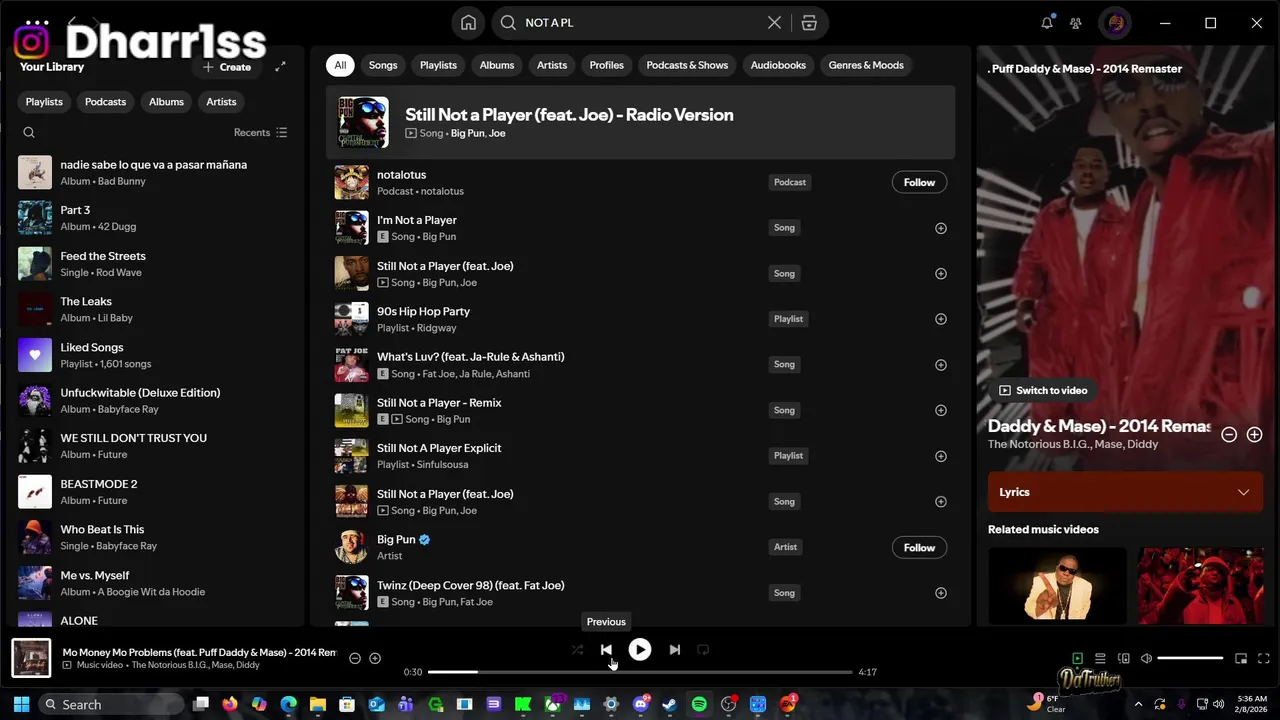Screen dimensions: 1280x720
Task: Open top result Still Not a Player Radio Version
Action: pyautogui.click(x=640, y=122)
